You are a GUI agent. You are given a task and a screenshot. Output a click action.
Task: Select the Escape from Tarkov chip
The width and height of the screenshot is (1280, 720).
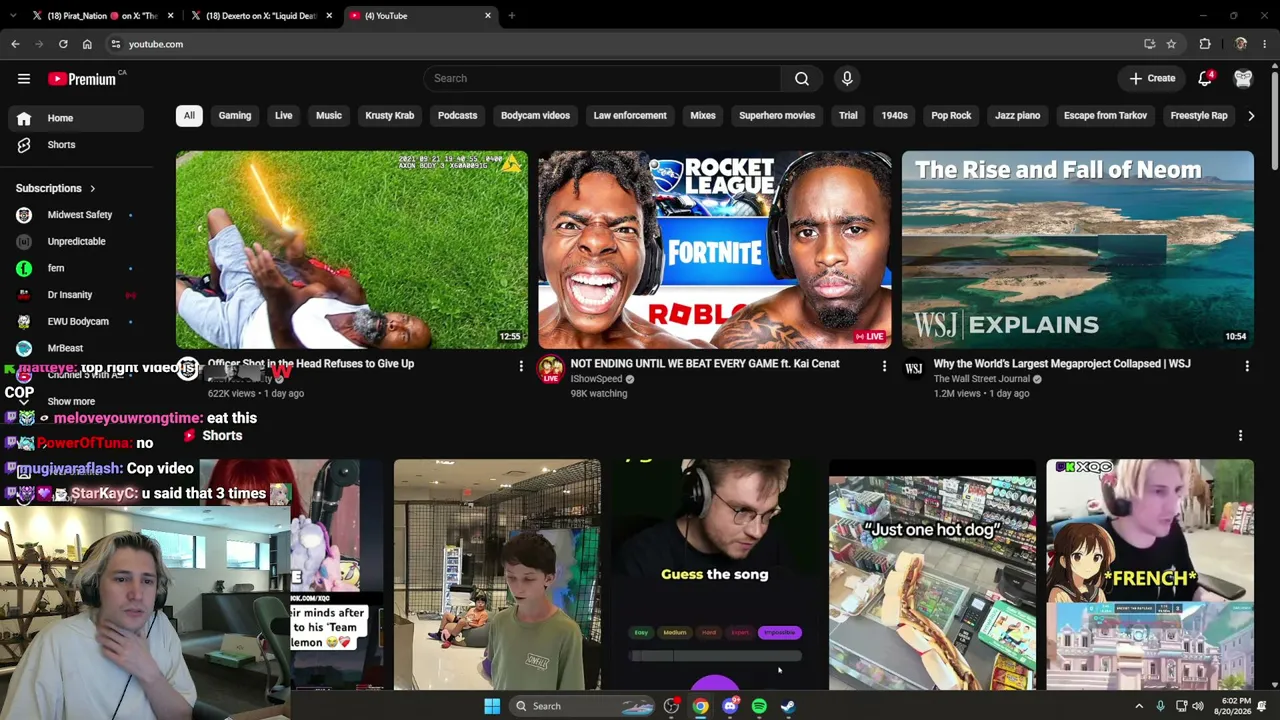point(1105,116)
